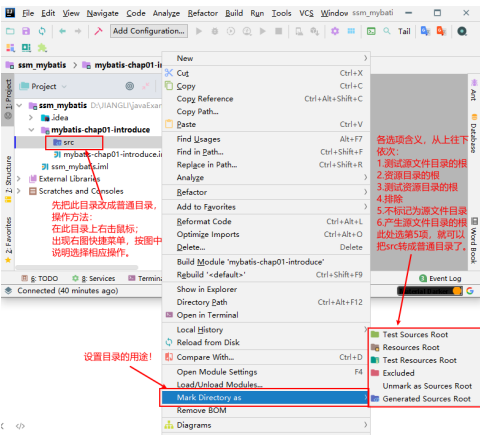Click the Search magnifier toolbar icon
The image size is (480, 443).
click(387, 31)
